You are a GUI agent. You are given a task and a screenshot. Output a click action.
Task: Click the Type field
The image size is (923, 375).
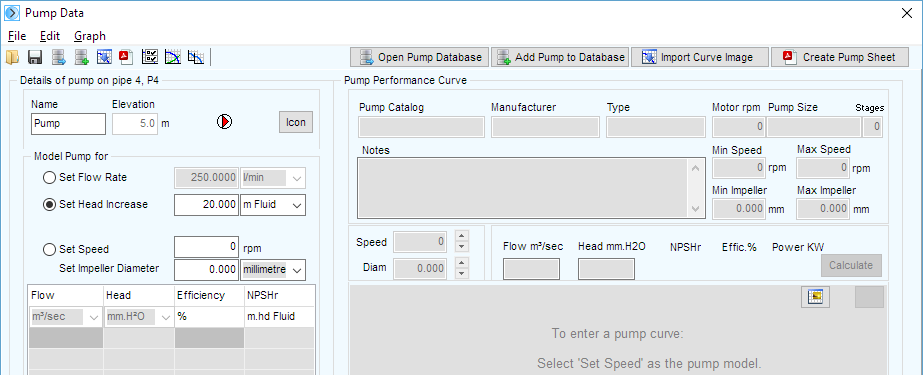pos(656,127)
